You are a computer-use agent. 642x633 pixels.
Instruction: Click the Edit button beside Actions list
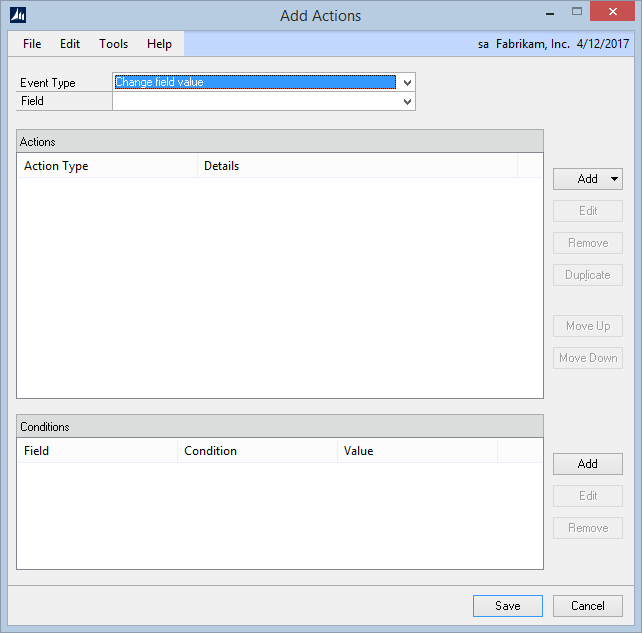tap(588, 211)
